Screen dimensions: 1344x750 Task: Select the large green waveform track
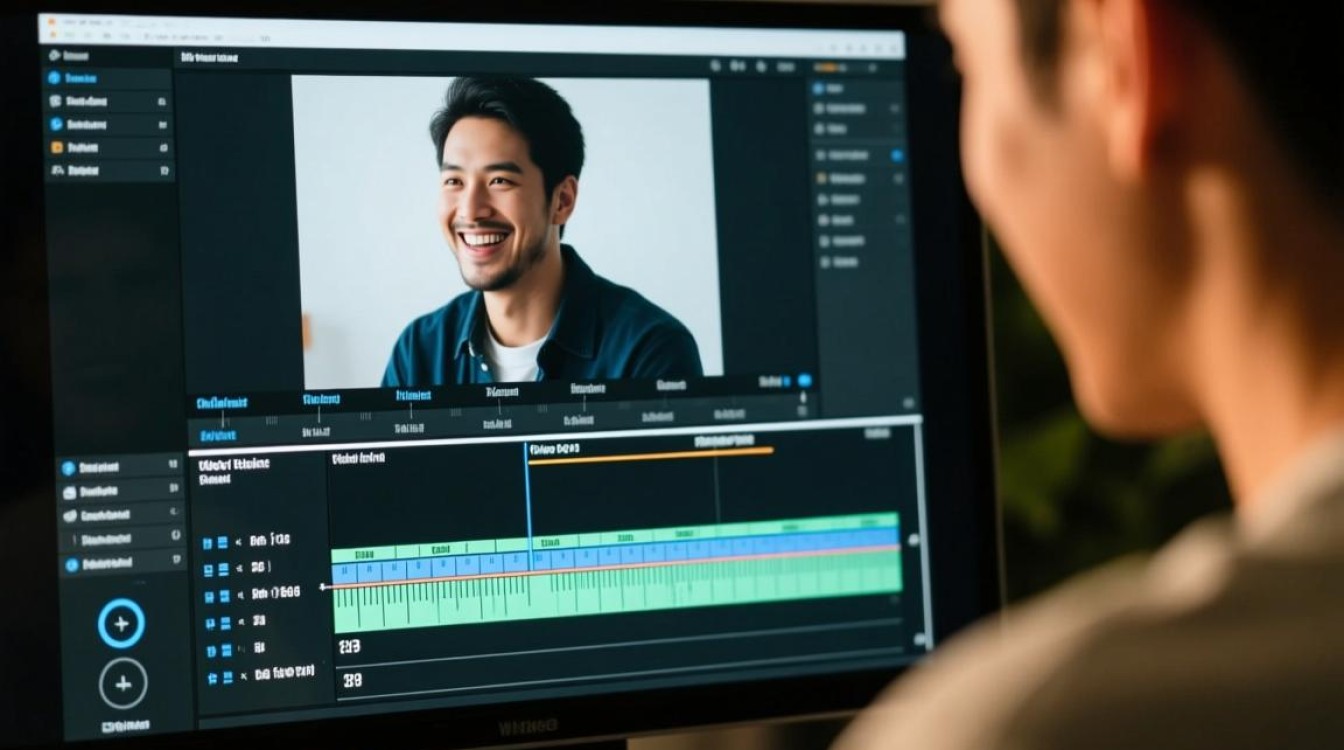click(x=617, y=593)
